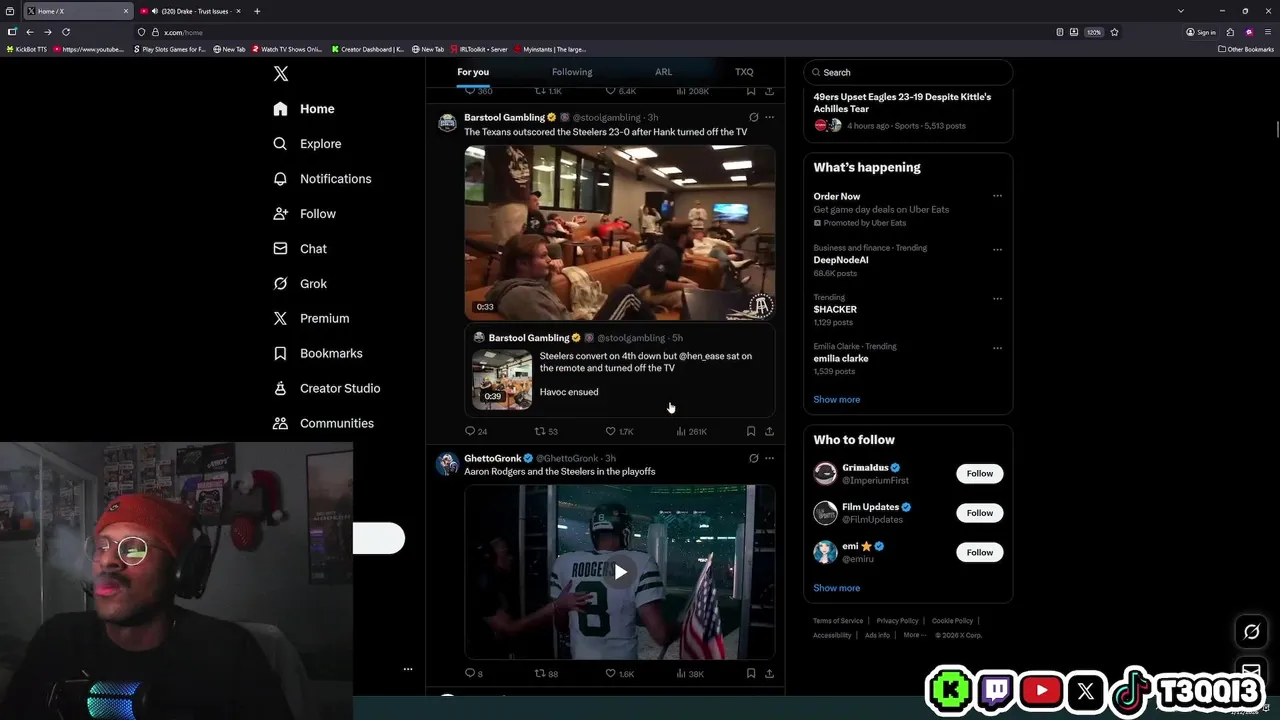Open the list all tabs dropdown

point(1181,11)
